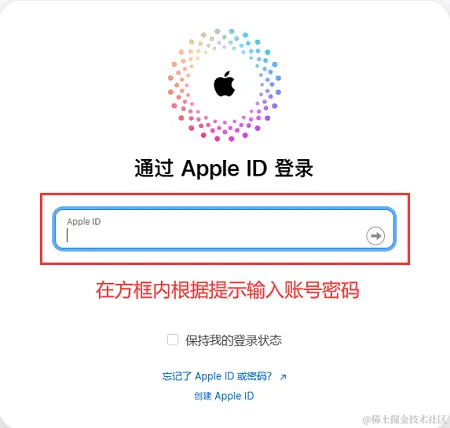The image size is (450, 428).
Task: Click the black Apple logo
Action: point(224,84)
